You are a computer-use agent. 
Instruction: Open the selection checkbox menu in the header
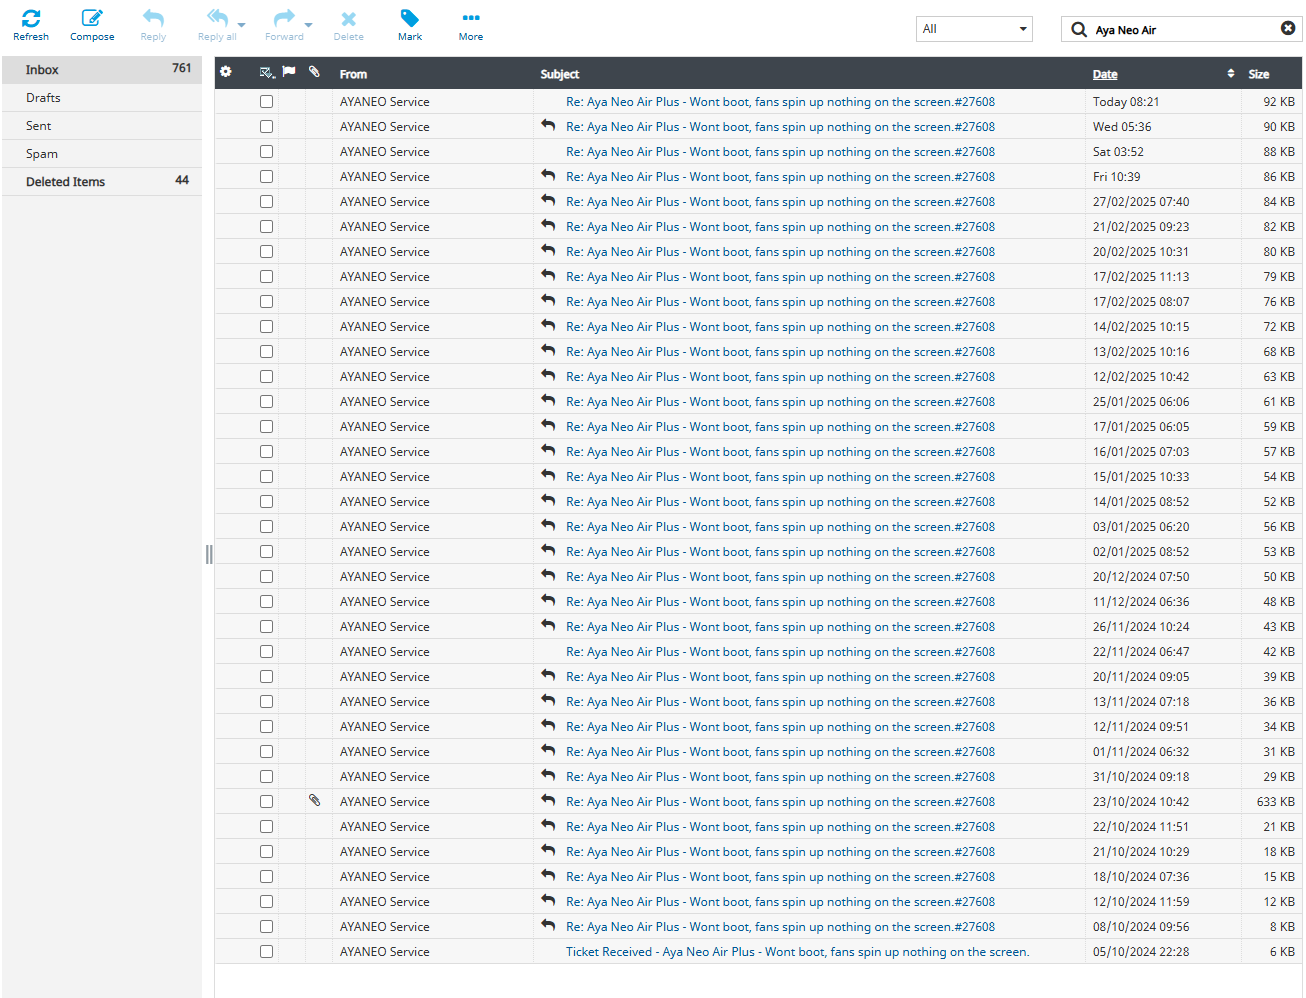[x=267, y=72]
